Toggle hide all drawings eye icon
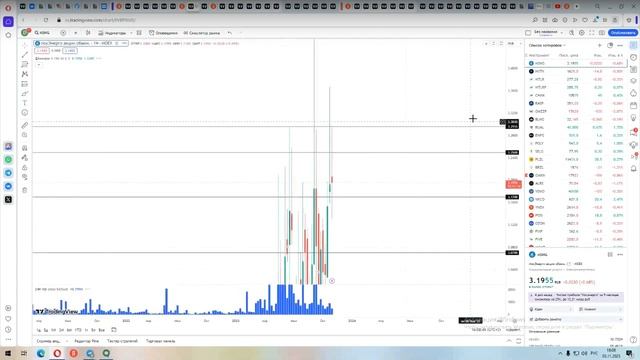The image size is (640, 360). 25,177
